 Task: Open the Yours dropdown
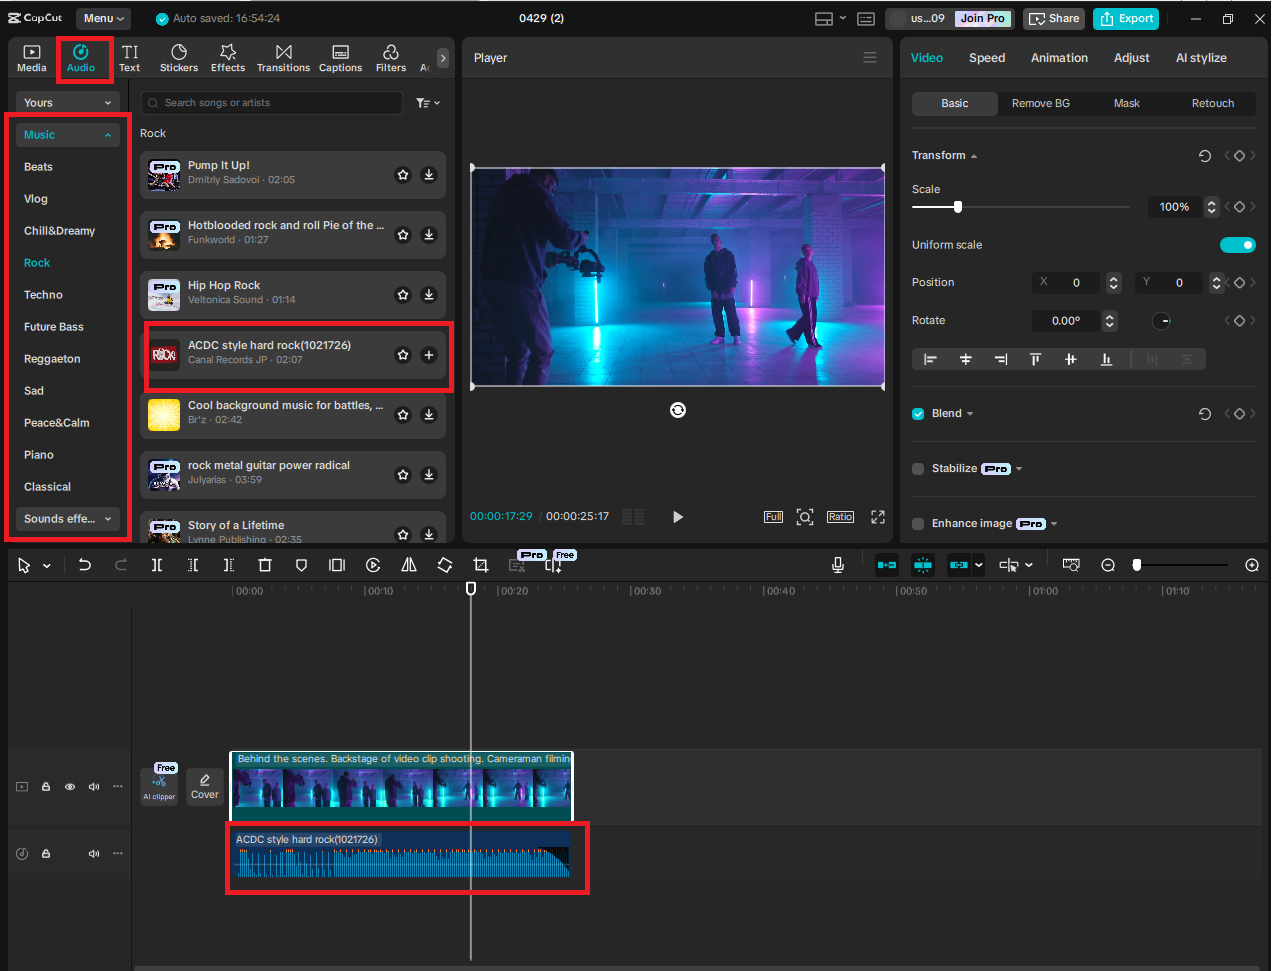tap(68, 103)
